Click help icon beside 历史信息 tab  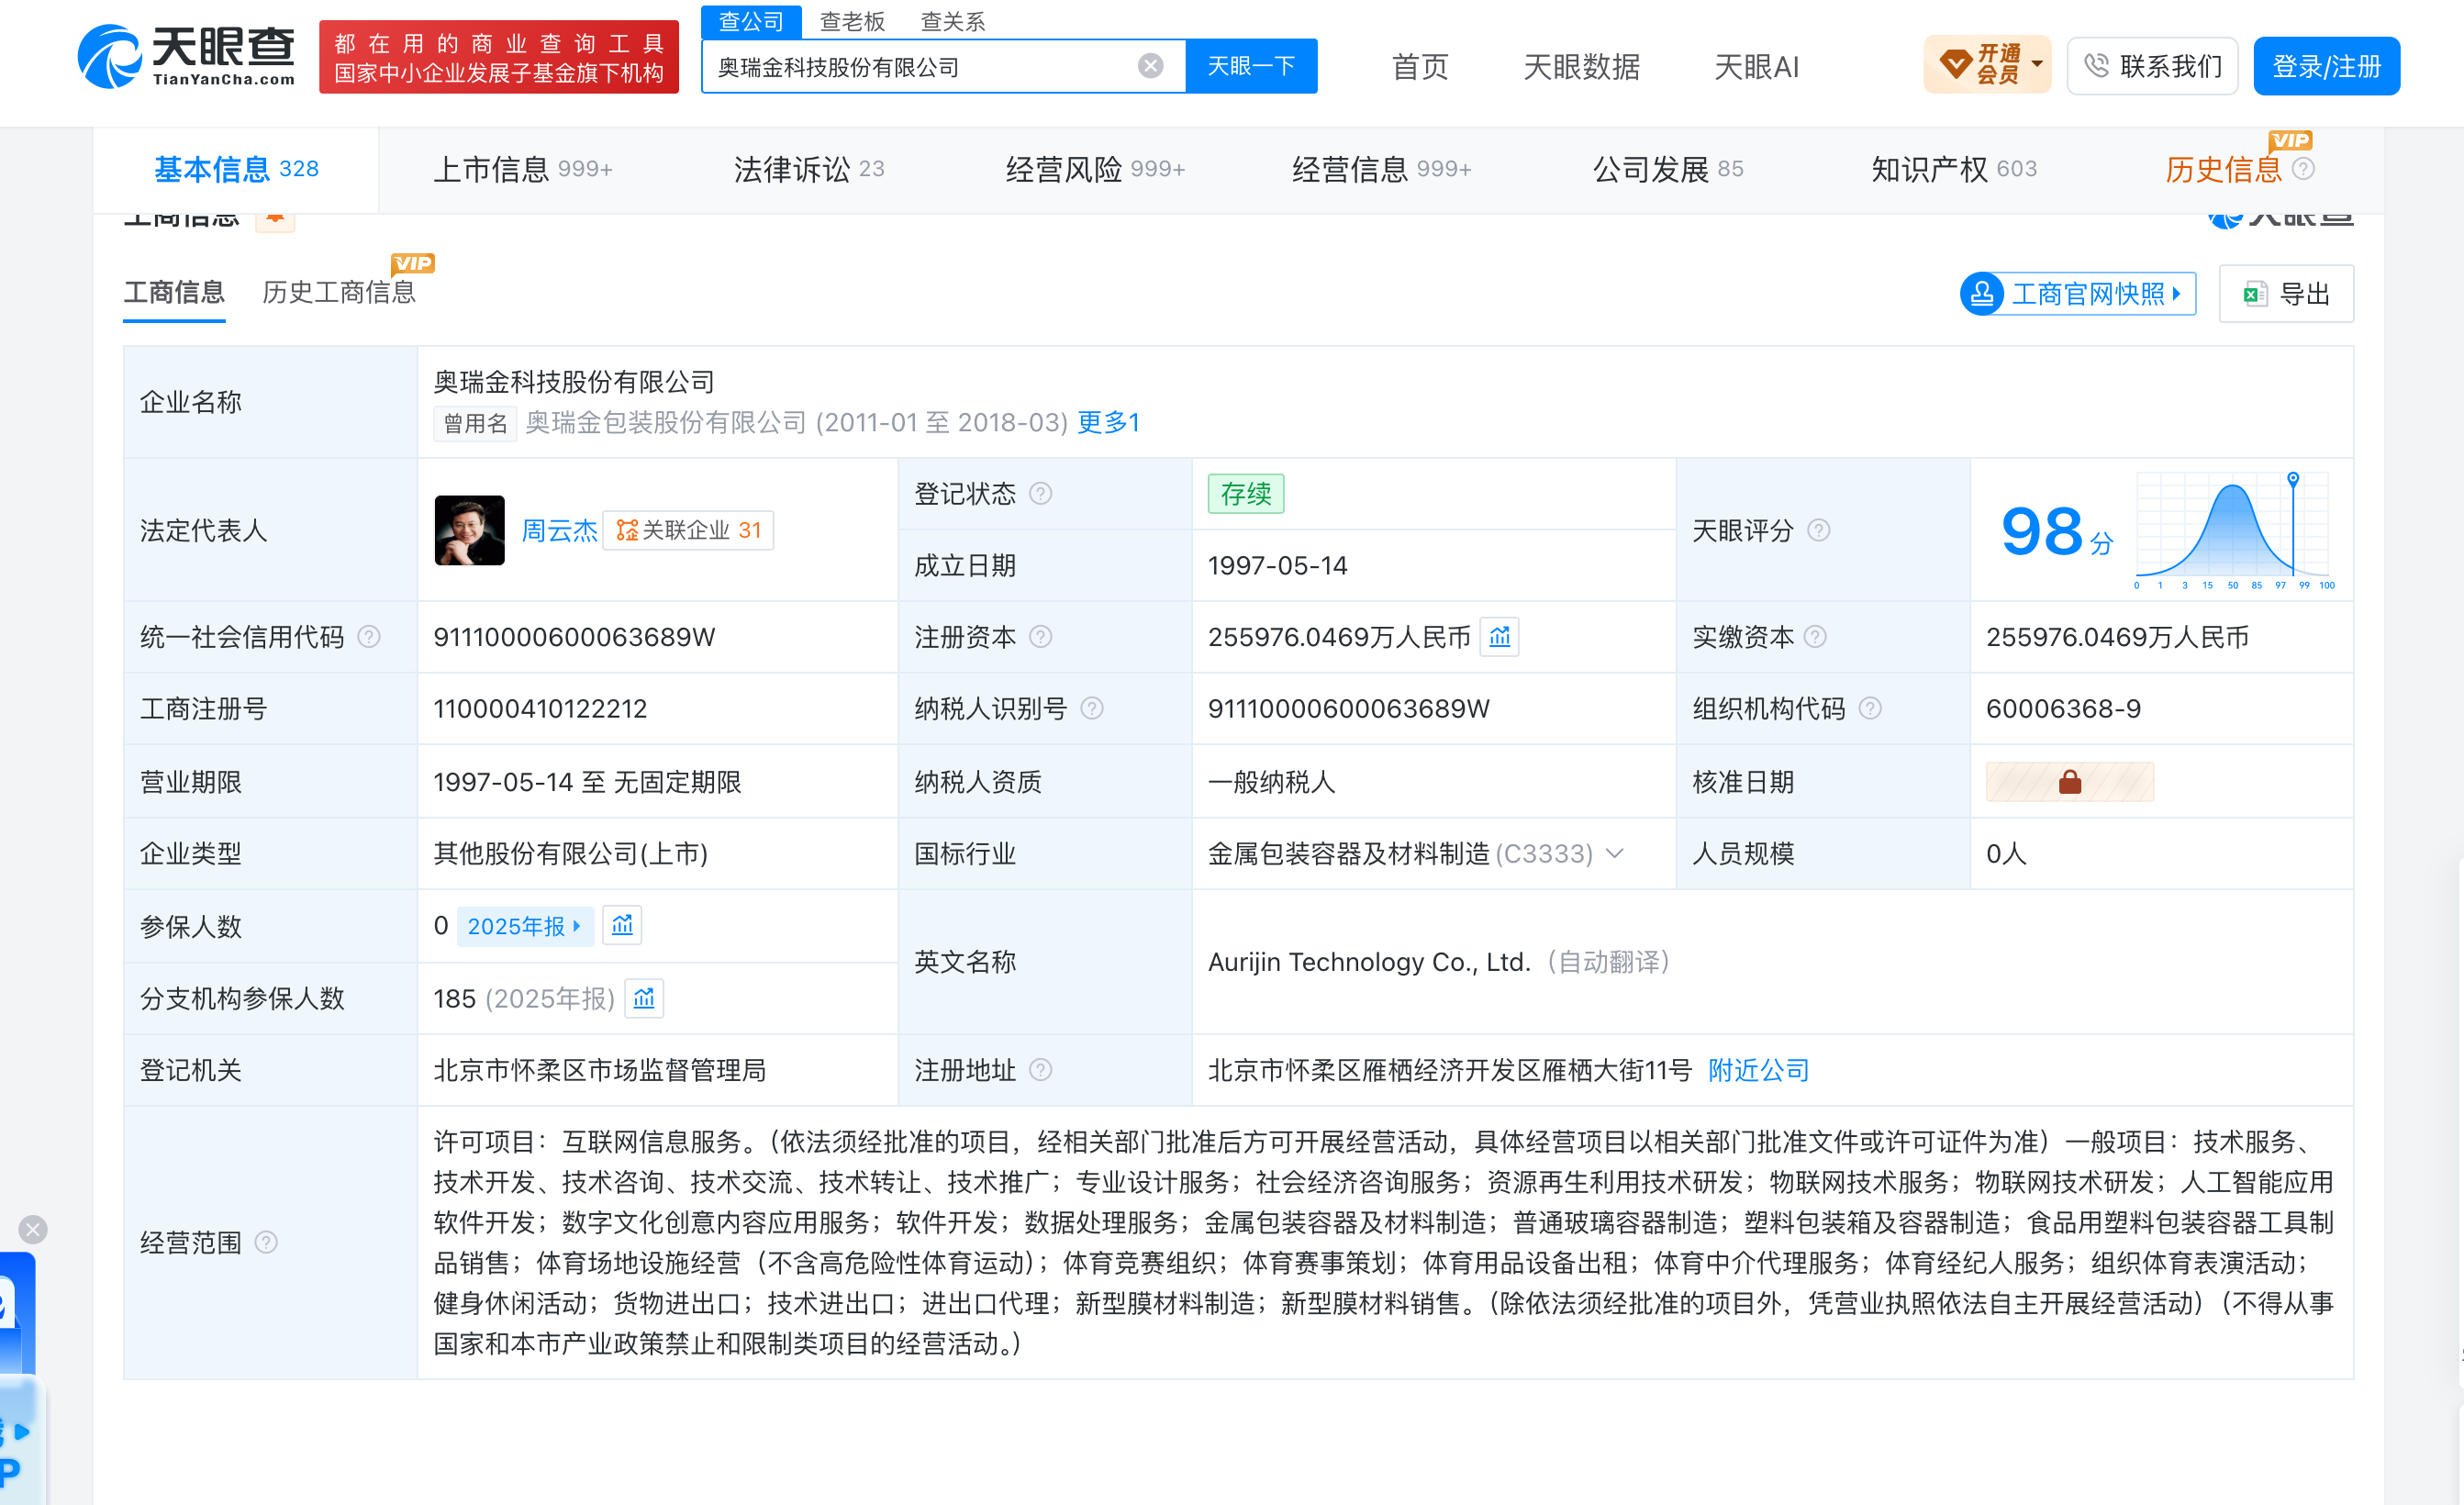2303,169
